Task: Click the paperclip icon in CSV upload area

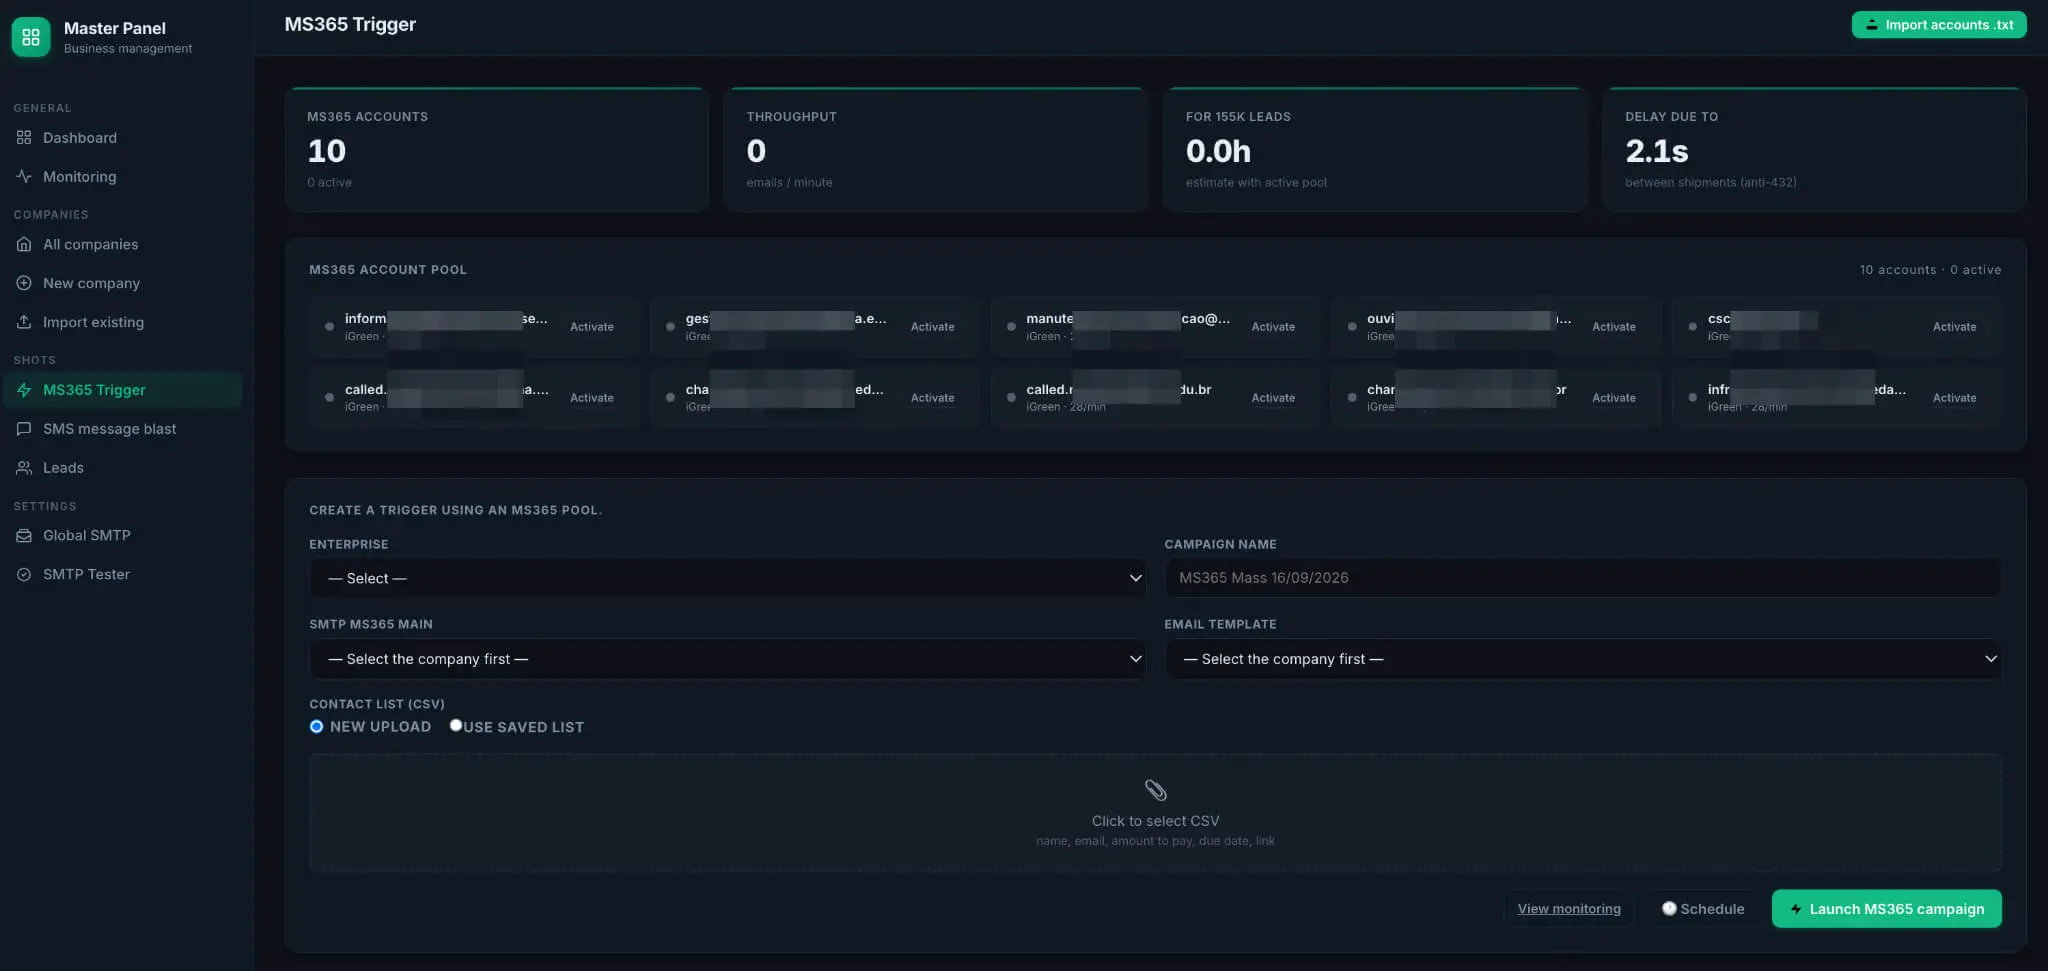Action: click(x=1155, y=790)
